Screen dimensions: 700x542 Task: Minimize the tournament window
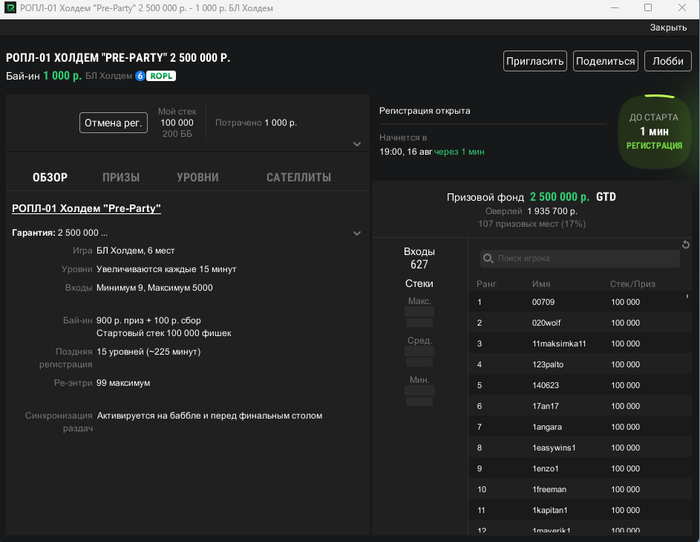click(x=615, y=8)
